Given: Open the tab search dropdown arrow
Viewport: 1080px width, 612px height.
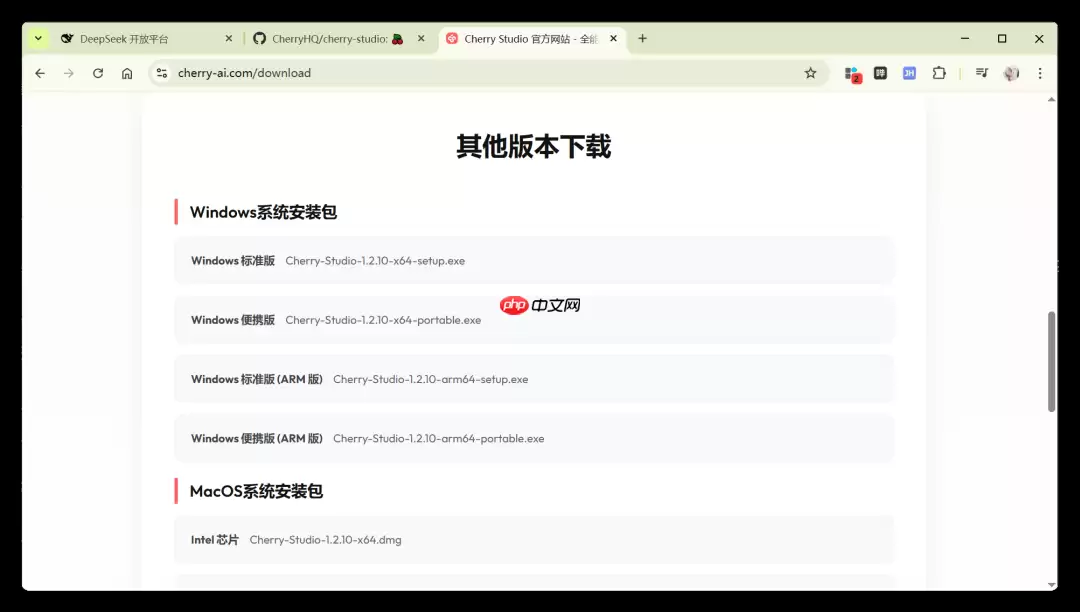Looking at the screenshot, I should coord(37,38).
